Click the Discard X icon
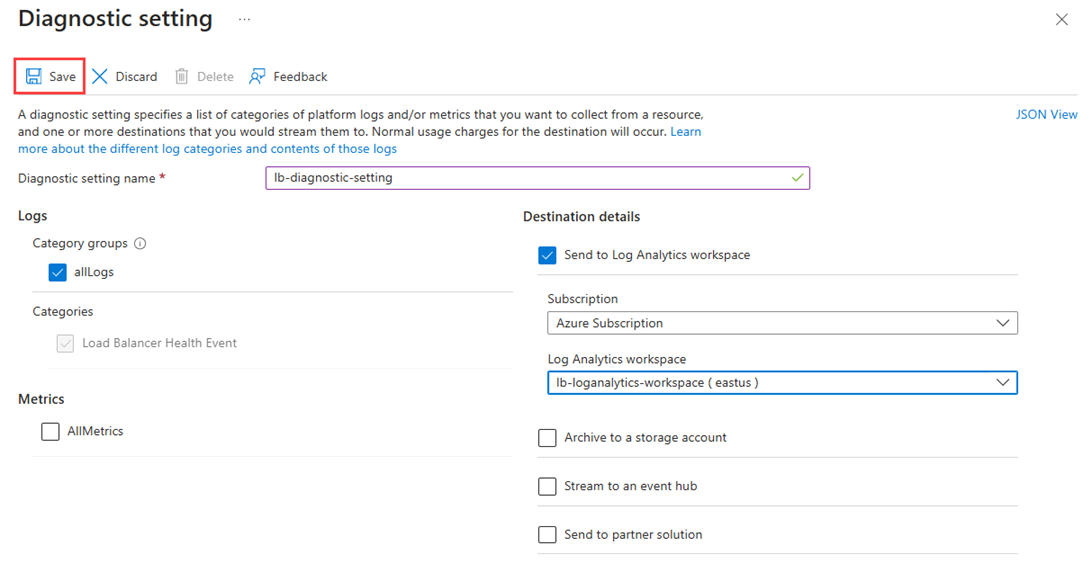 coord(100,77)
